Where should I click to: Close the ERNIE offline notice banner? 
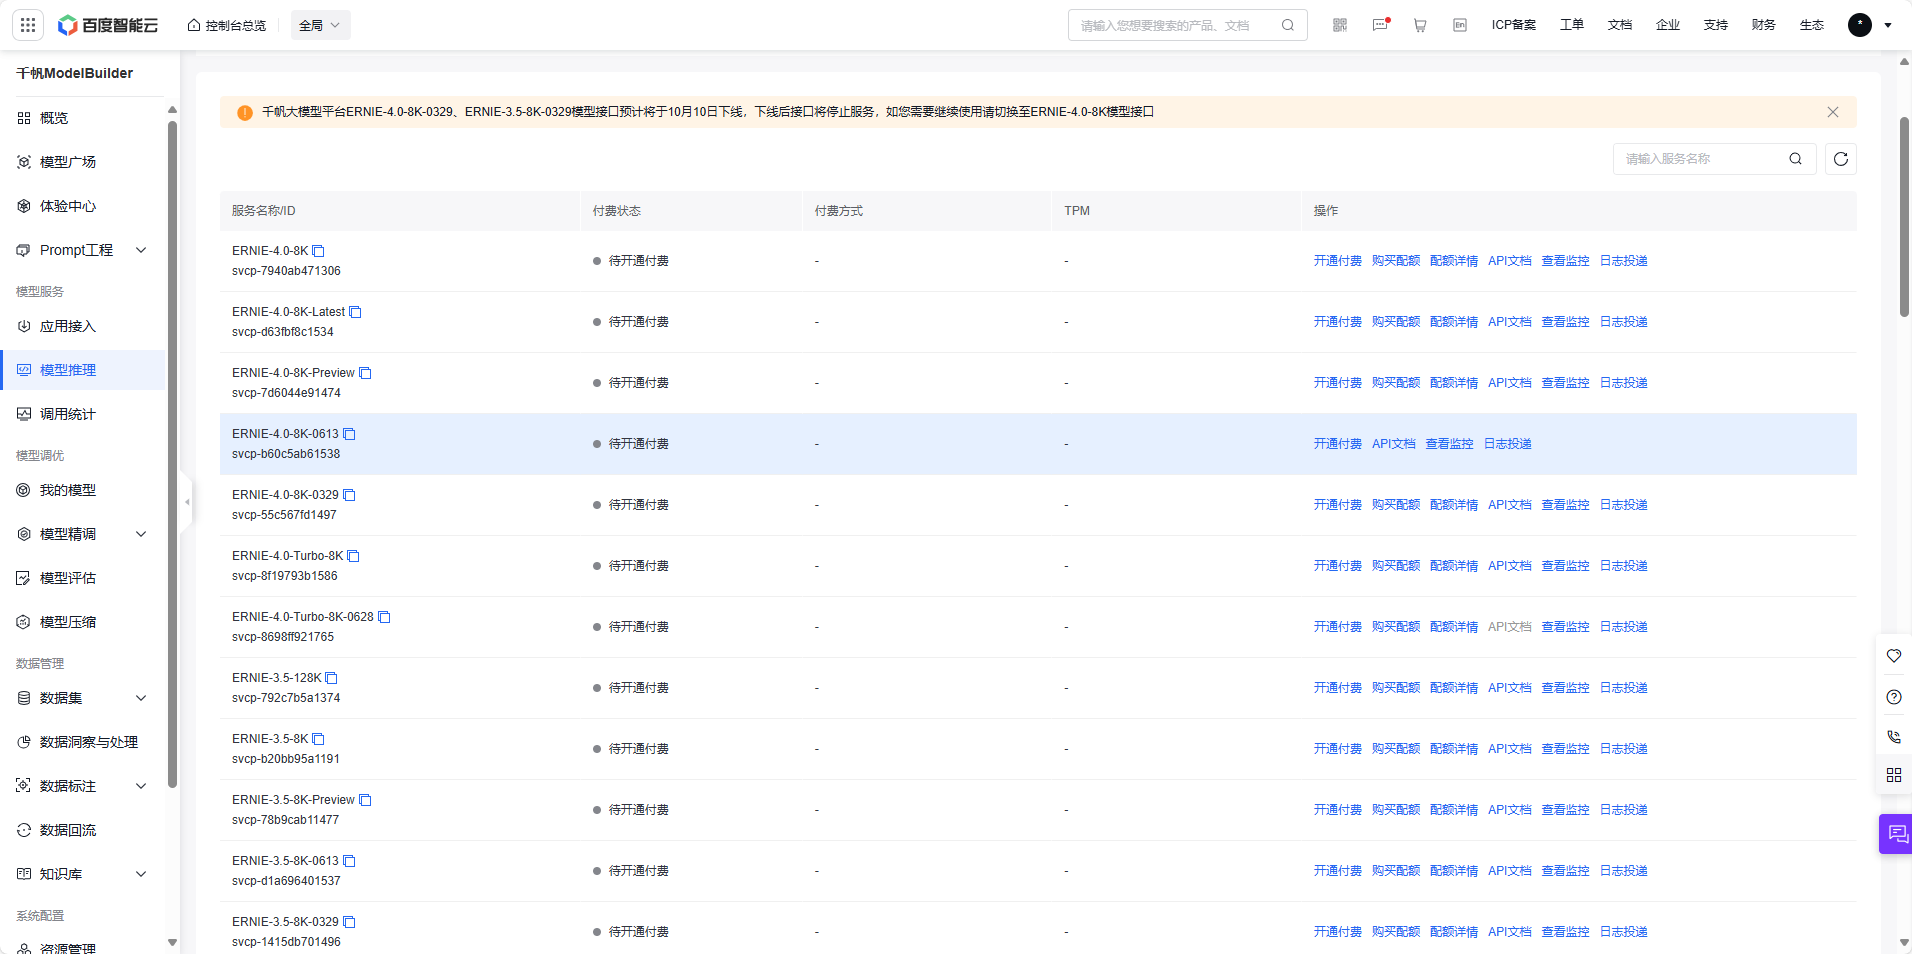pyautogui.click(x=1833, y=112)
